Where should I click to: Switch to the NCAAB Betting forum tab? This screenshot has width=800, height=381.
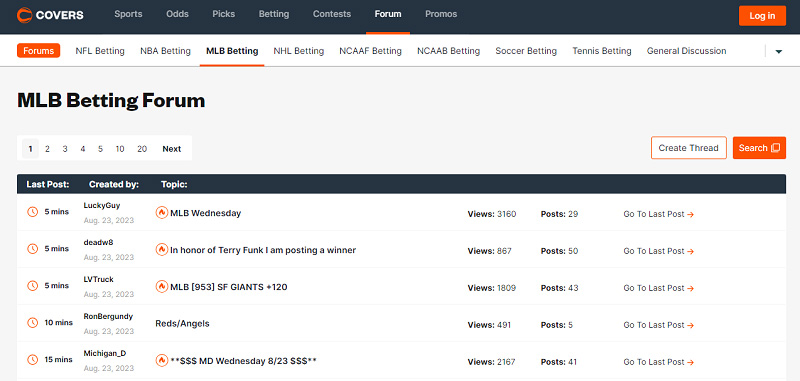tap(448, 51)
